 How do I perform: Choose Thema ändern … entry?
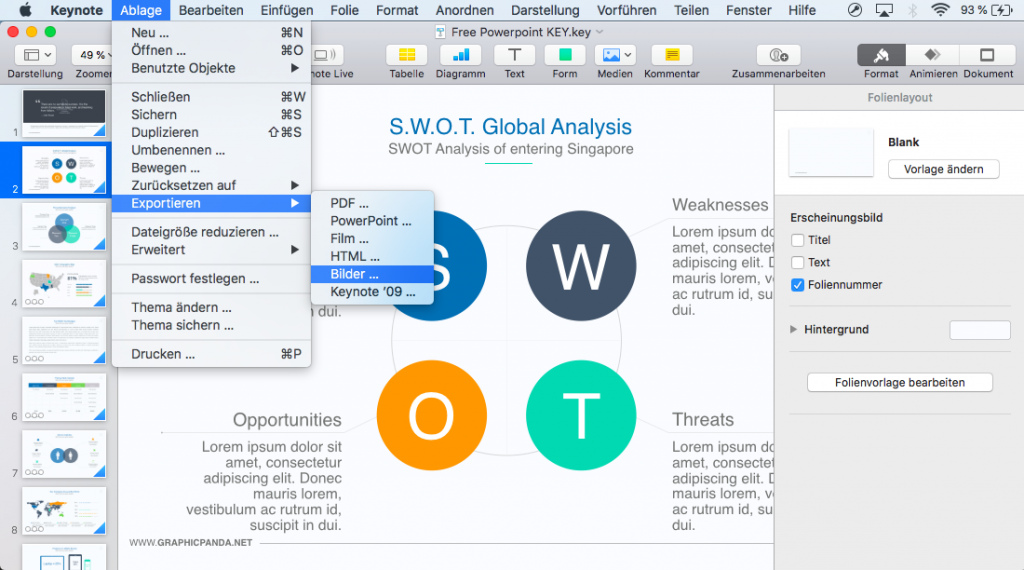pyautogui.click(x=212, y=307)
